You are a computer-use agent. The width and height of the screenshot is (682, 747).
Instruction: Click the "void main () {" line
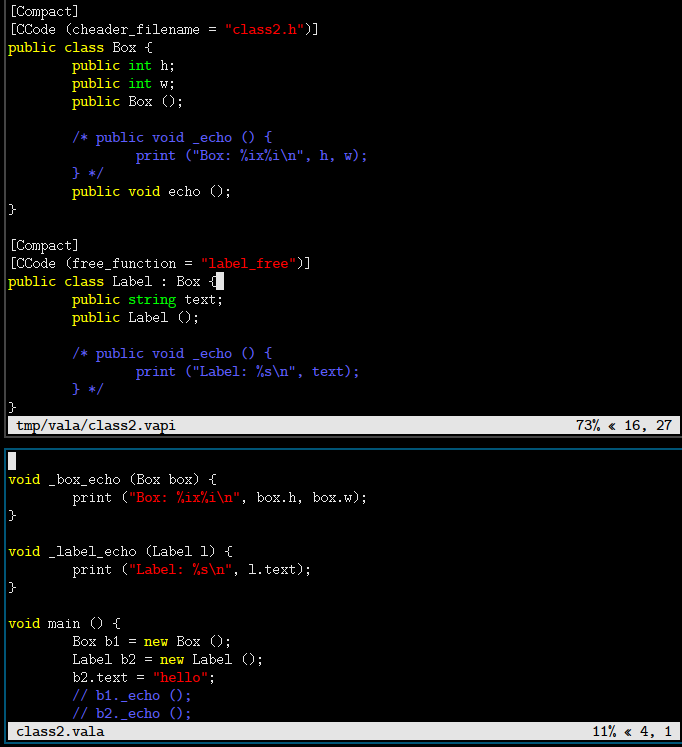(64, 624)
